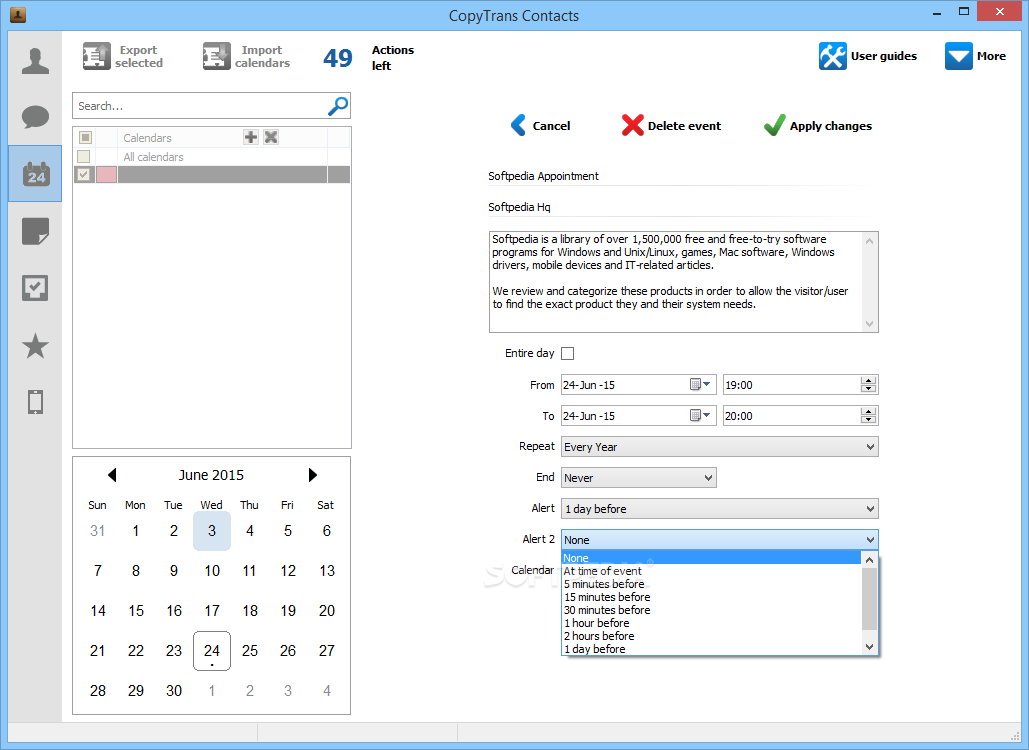Click inside the event description text area
Viewport: 1029px width, 750px height.
[676, 281]
